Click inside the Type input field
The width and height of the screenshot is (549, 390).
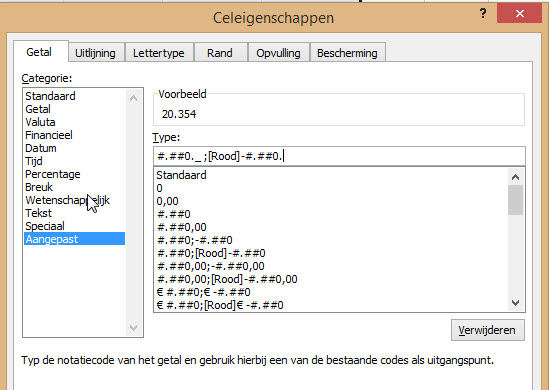tap(339, 156)
